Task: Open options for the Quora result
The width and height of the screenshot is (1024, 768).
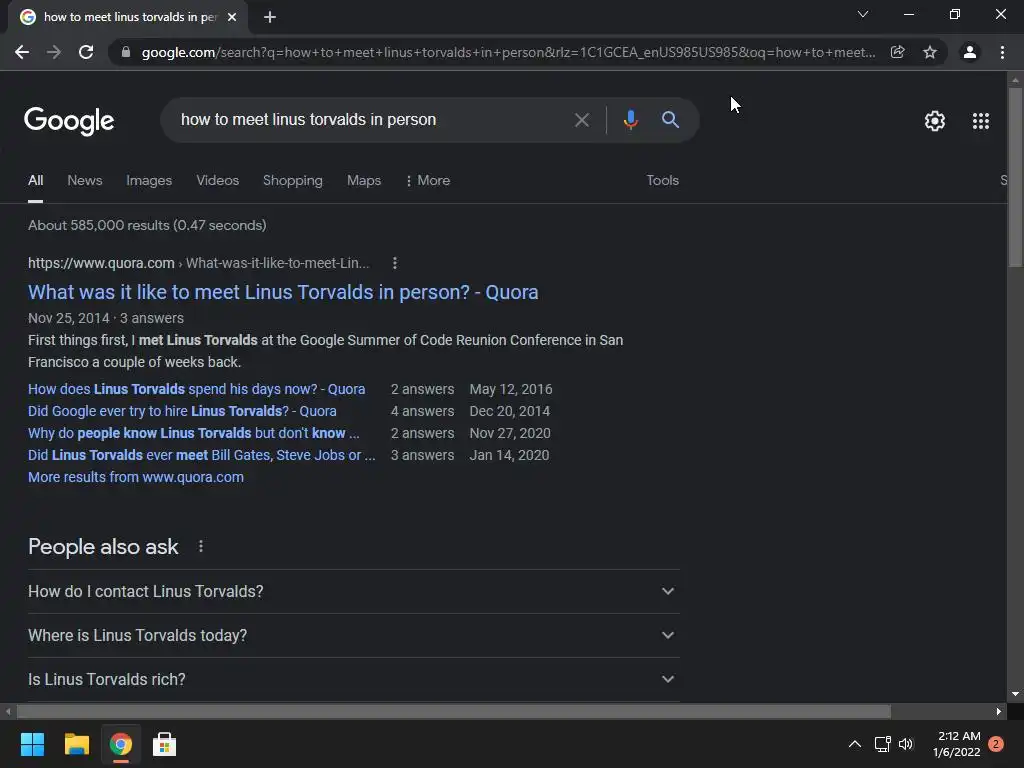Action: pyautogui.click(x=394, y=263)
